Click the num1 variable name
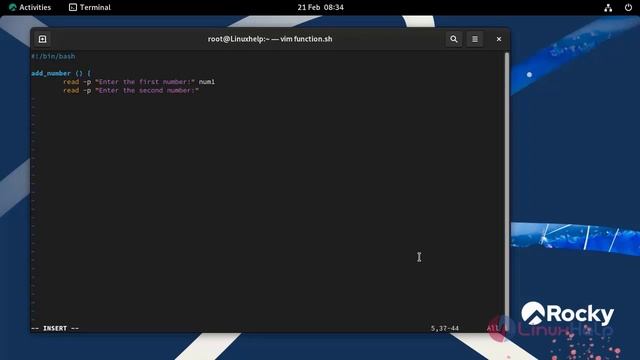This screenshot has height=360, width=640. pyautogui.click(x=207, y=82)
